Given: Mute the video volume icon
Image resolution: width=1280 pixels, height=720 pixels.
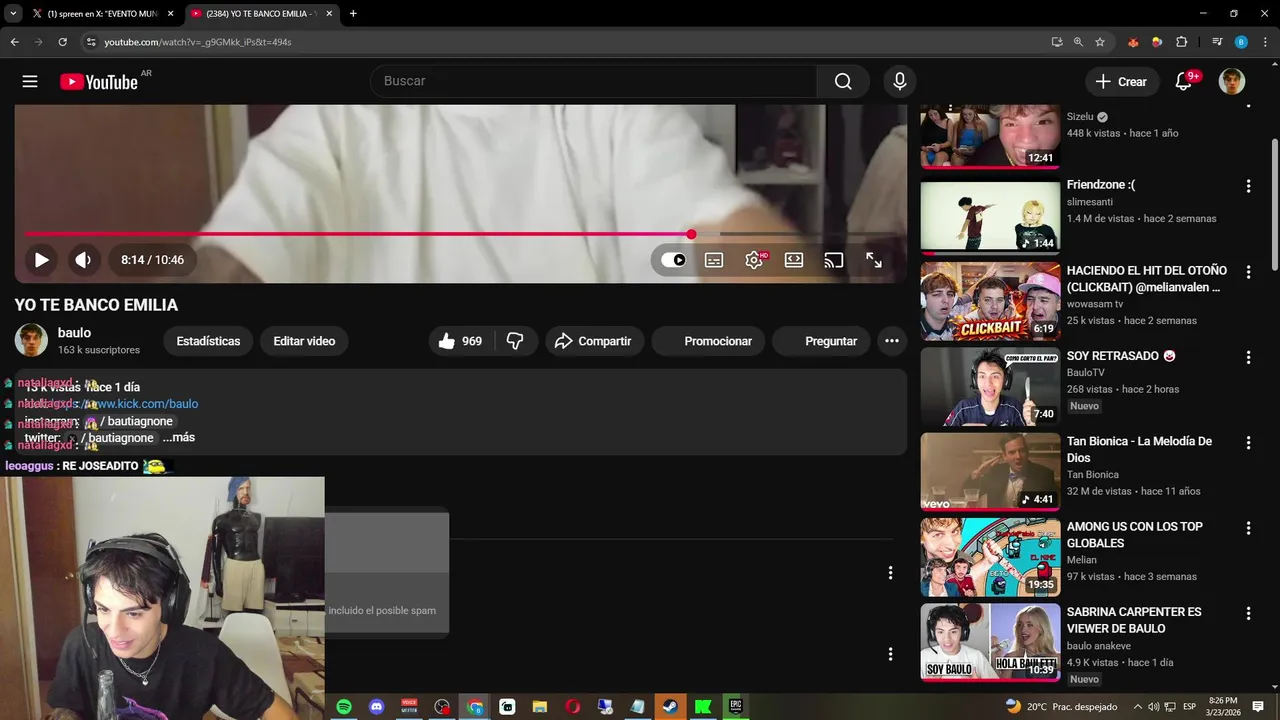Looking at the screenshot, I should 83,260.
